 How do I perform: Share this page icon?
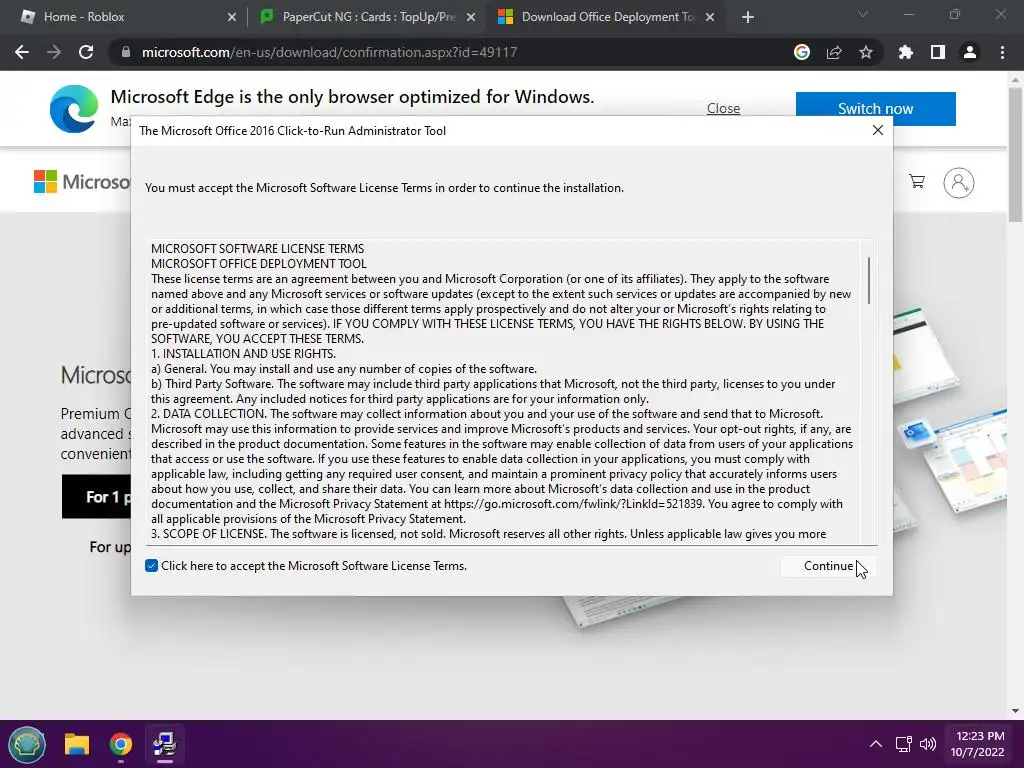[x=834, y=52]
